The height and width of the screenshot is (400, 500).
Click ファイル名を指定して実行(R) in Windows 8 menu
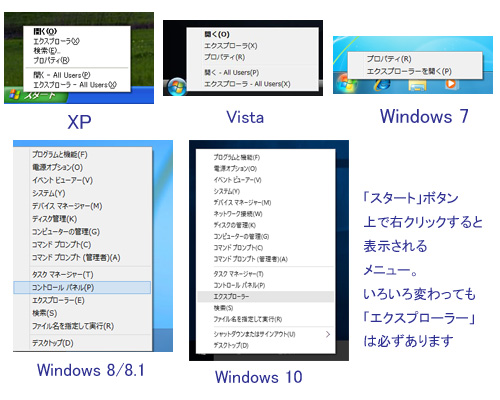[73, 326]
